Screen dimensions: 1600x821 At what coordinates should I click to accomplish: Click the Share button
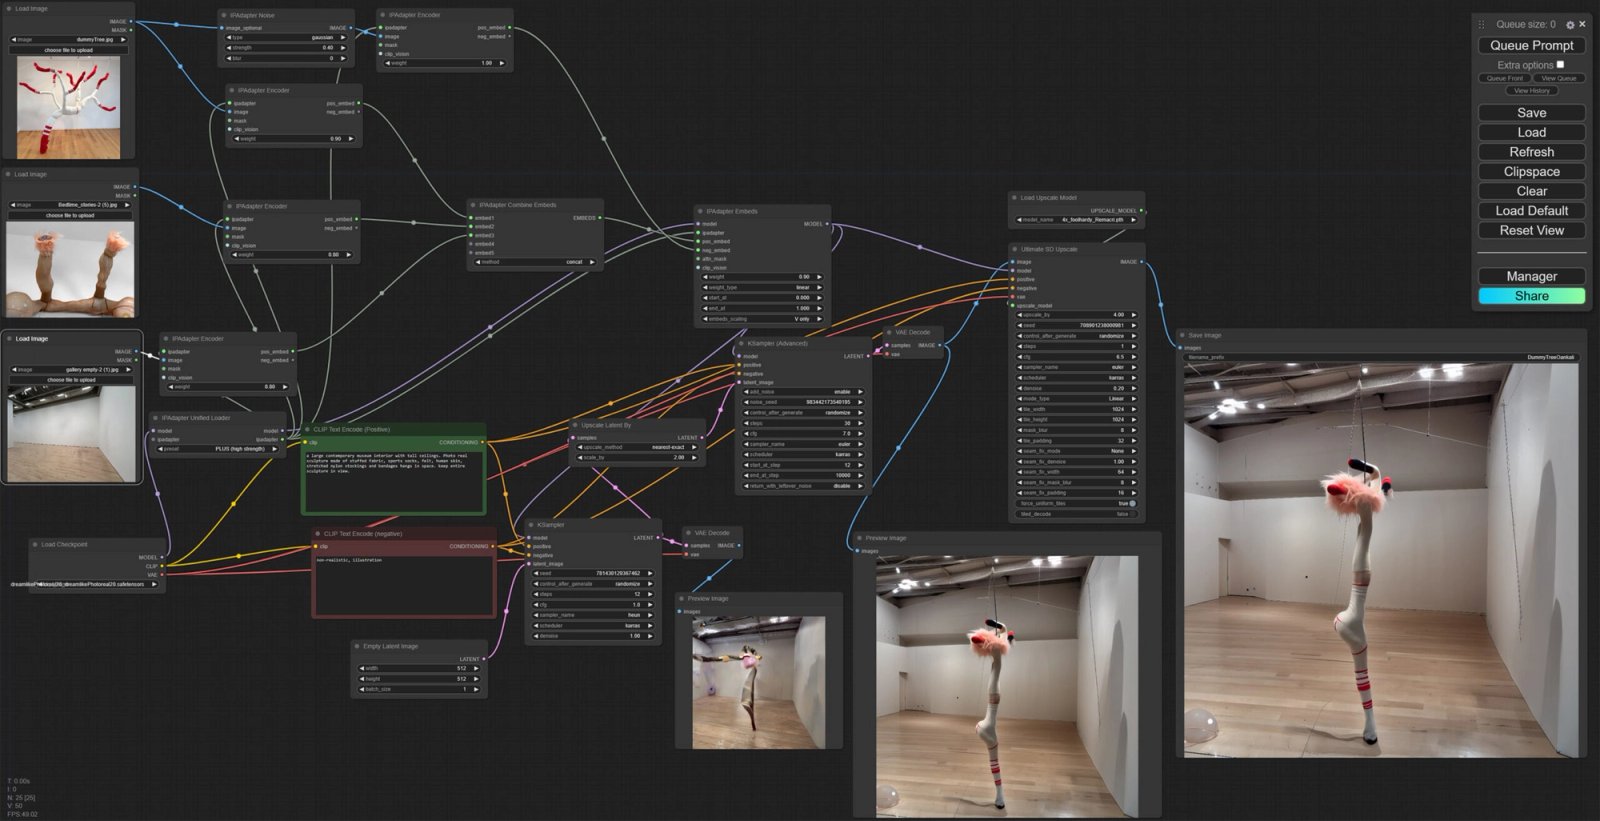[x=1531, y=296]
